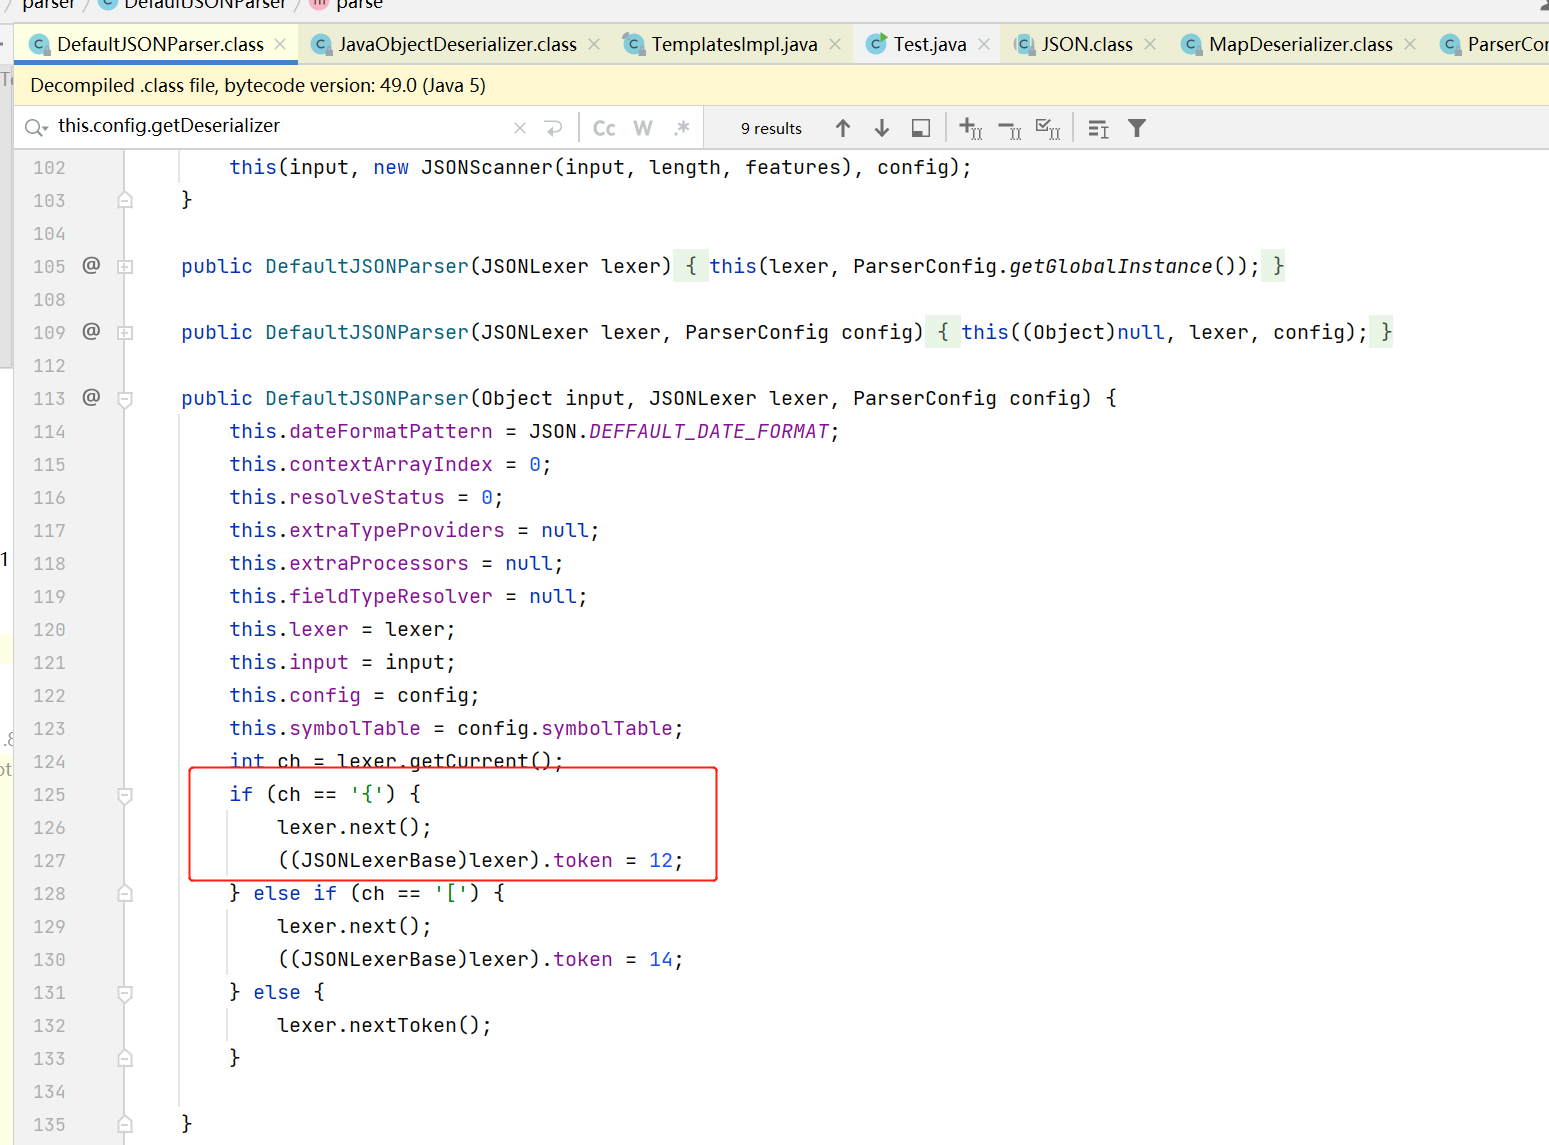Screen dimensions: 1549x1145
Task: Unselect occurrence icon in search bar
Action: point(1010,128)
